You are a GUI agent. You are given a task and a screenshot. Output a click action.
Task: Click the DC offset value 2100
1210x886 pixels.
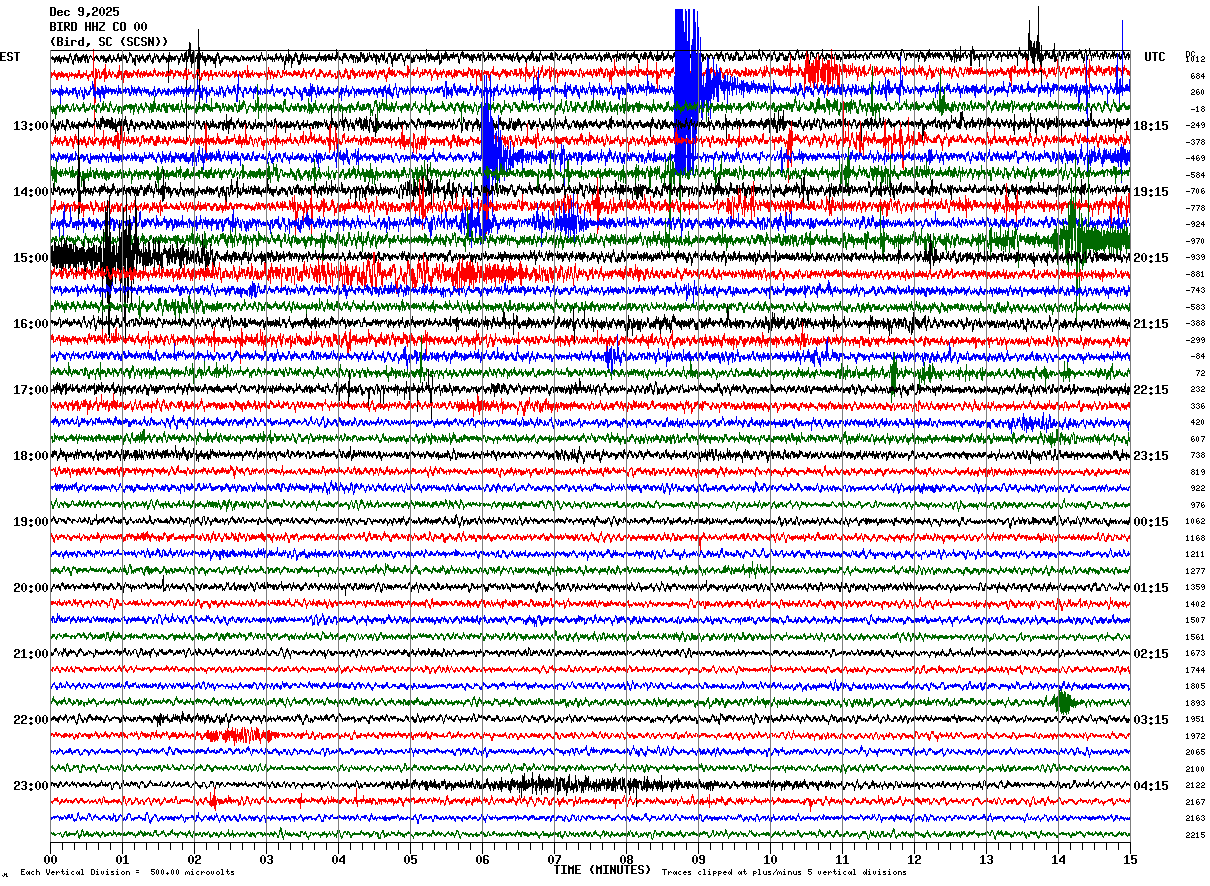point(1195,769)
